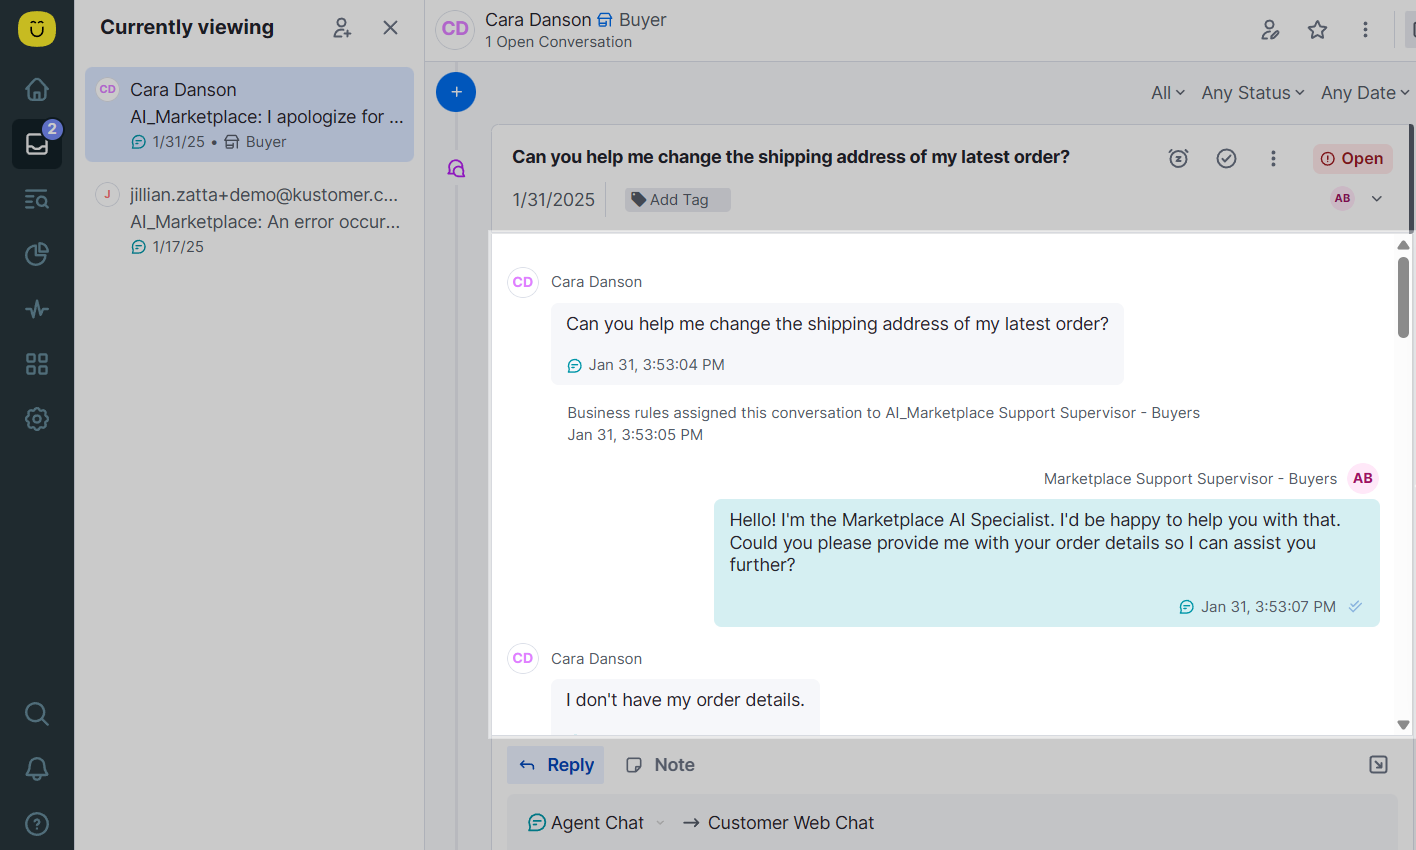Open the Notifications bell
This screenshot has height=850, width=1416.
(x=37, y=769)
